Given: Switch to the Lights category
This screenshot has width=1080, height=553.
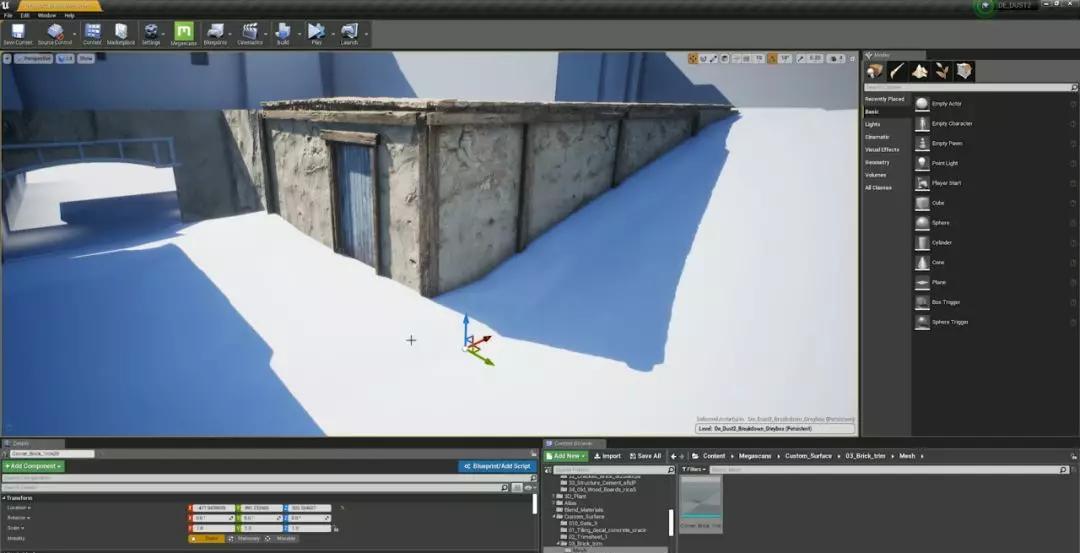Looking at the screenshot, I should point(873,125).
